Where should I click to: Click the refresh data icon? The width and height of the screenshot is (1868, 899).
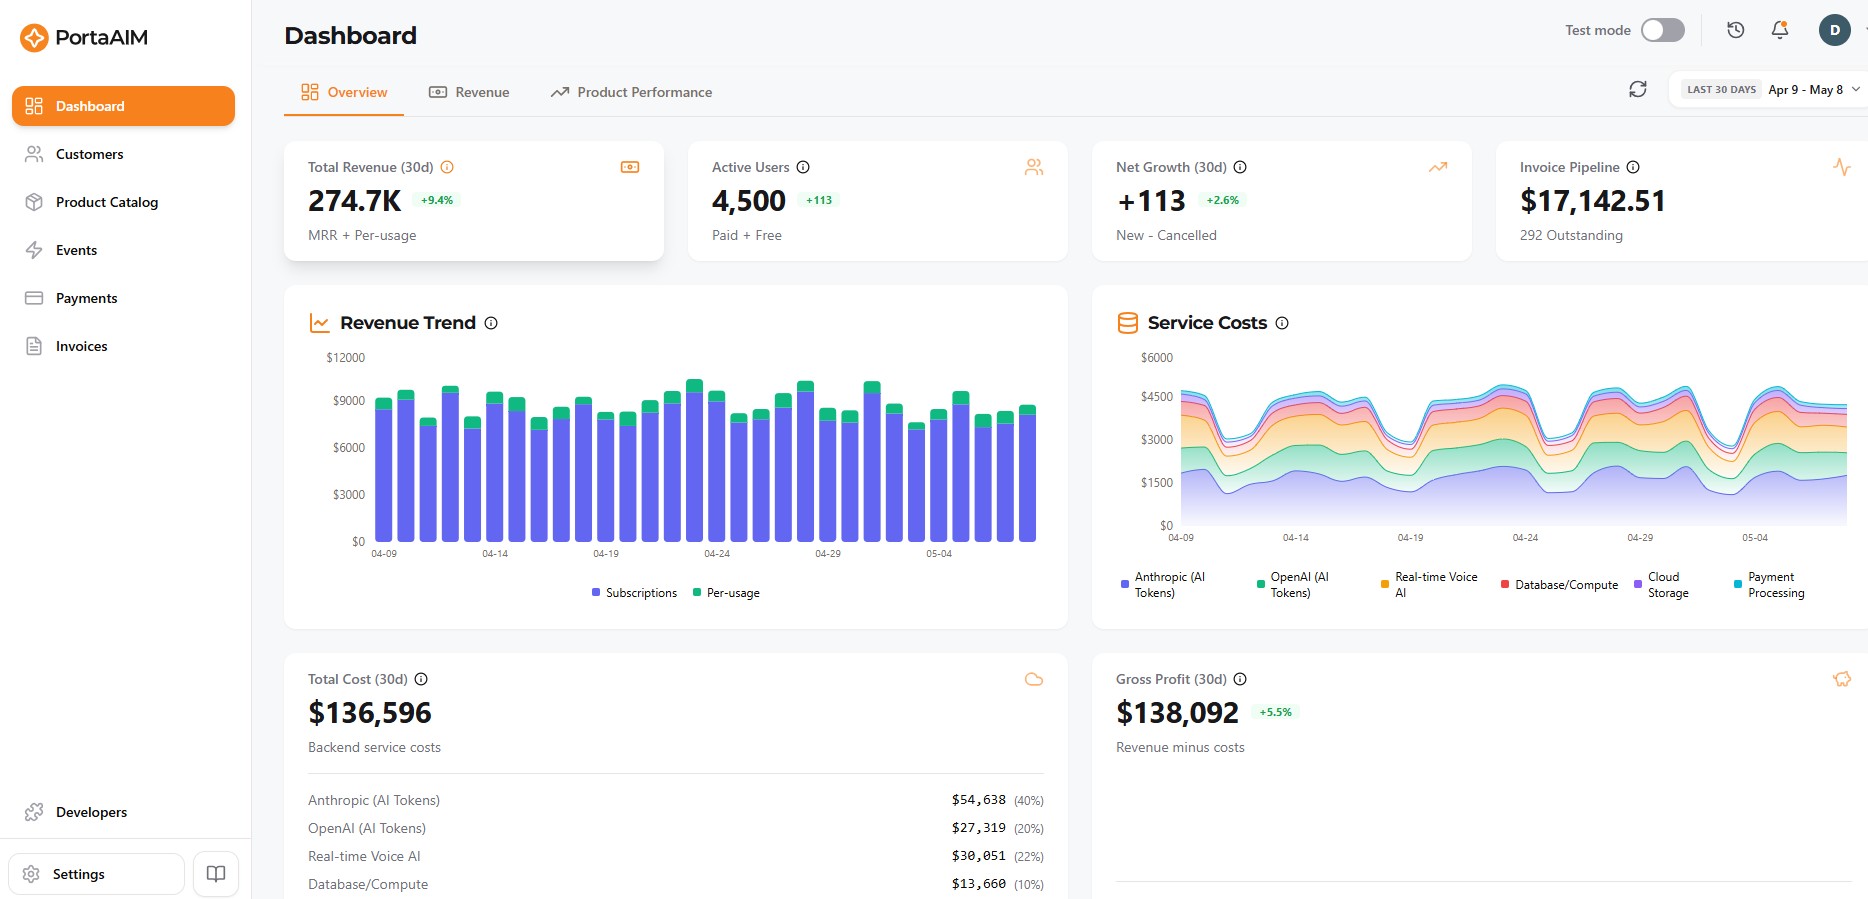(x=1638, y=89)
